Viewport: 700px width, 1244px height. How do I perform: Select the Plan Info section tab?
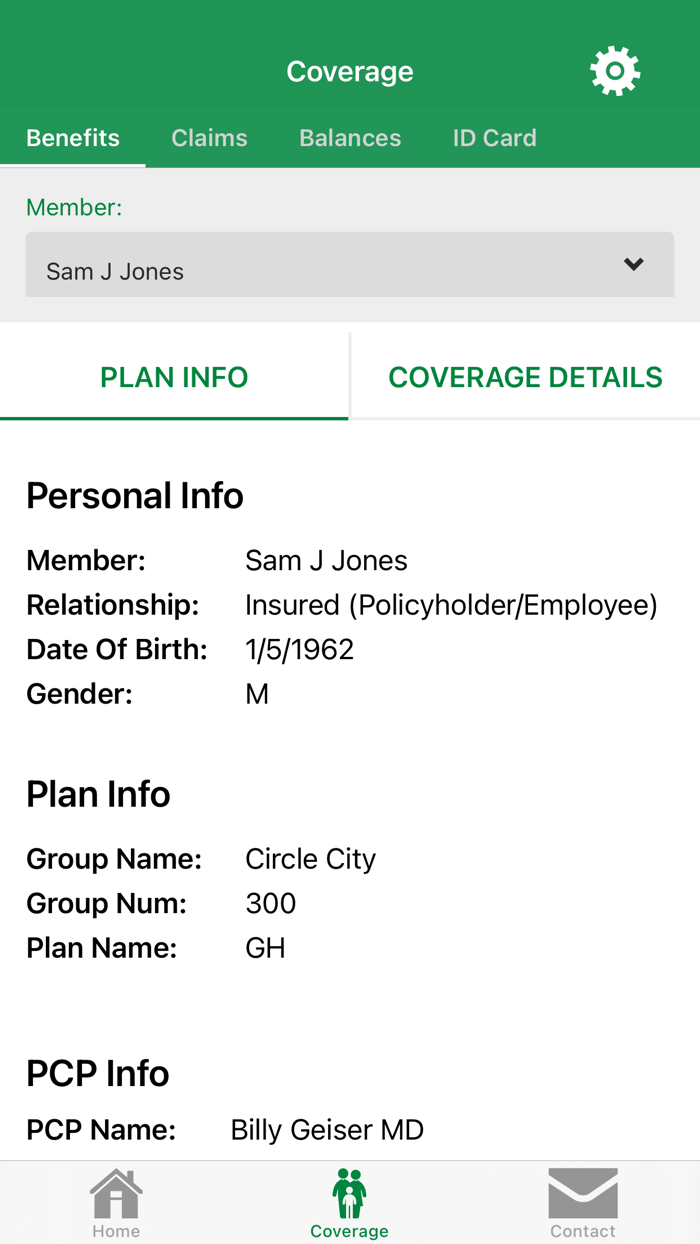[174, 377]
